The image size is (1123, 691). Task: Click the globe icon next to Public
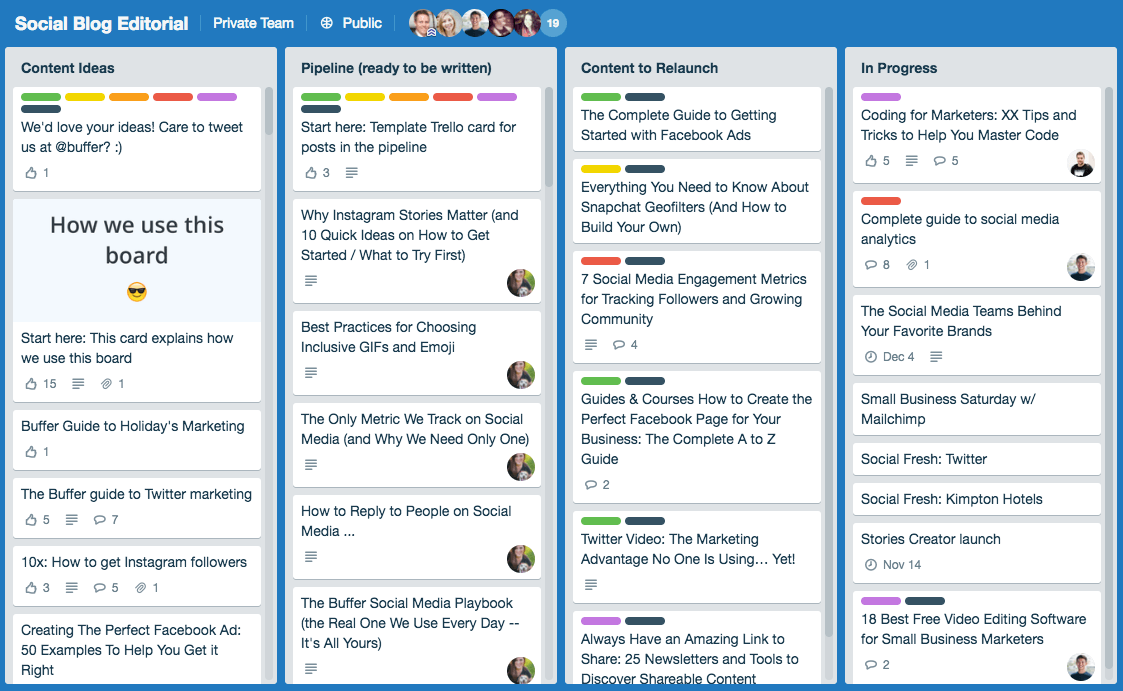pyautogui.click(x=327, y=23)
